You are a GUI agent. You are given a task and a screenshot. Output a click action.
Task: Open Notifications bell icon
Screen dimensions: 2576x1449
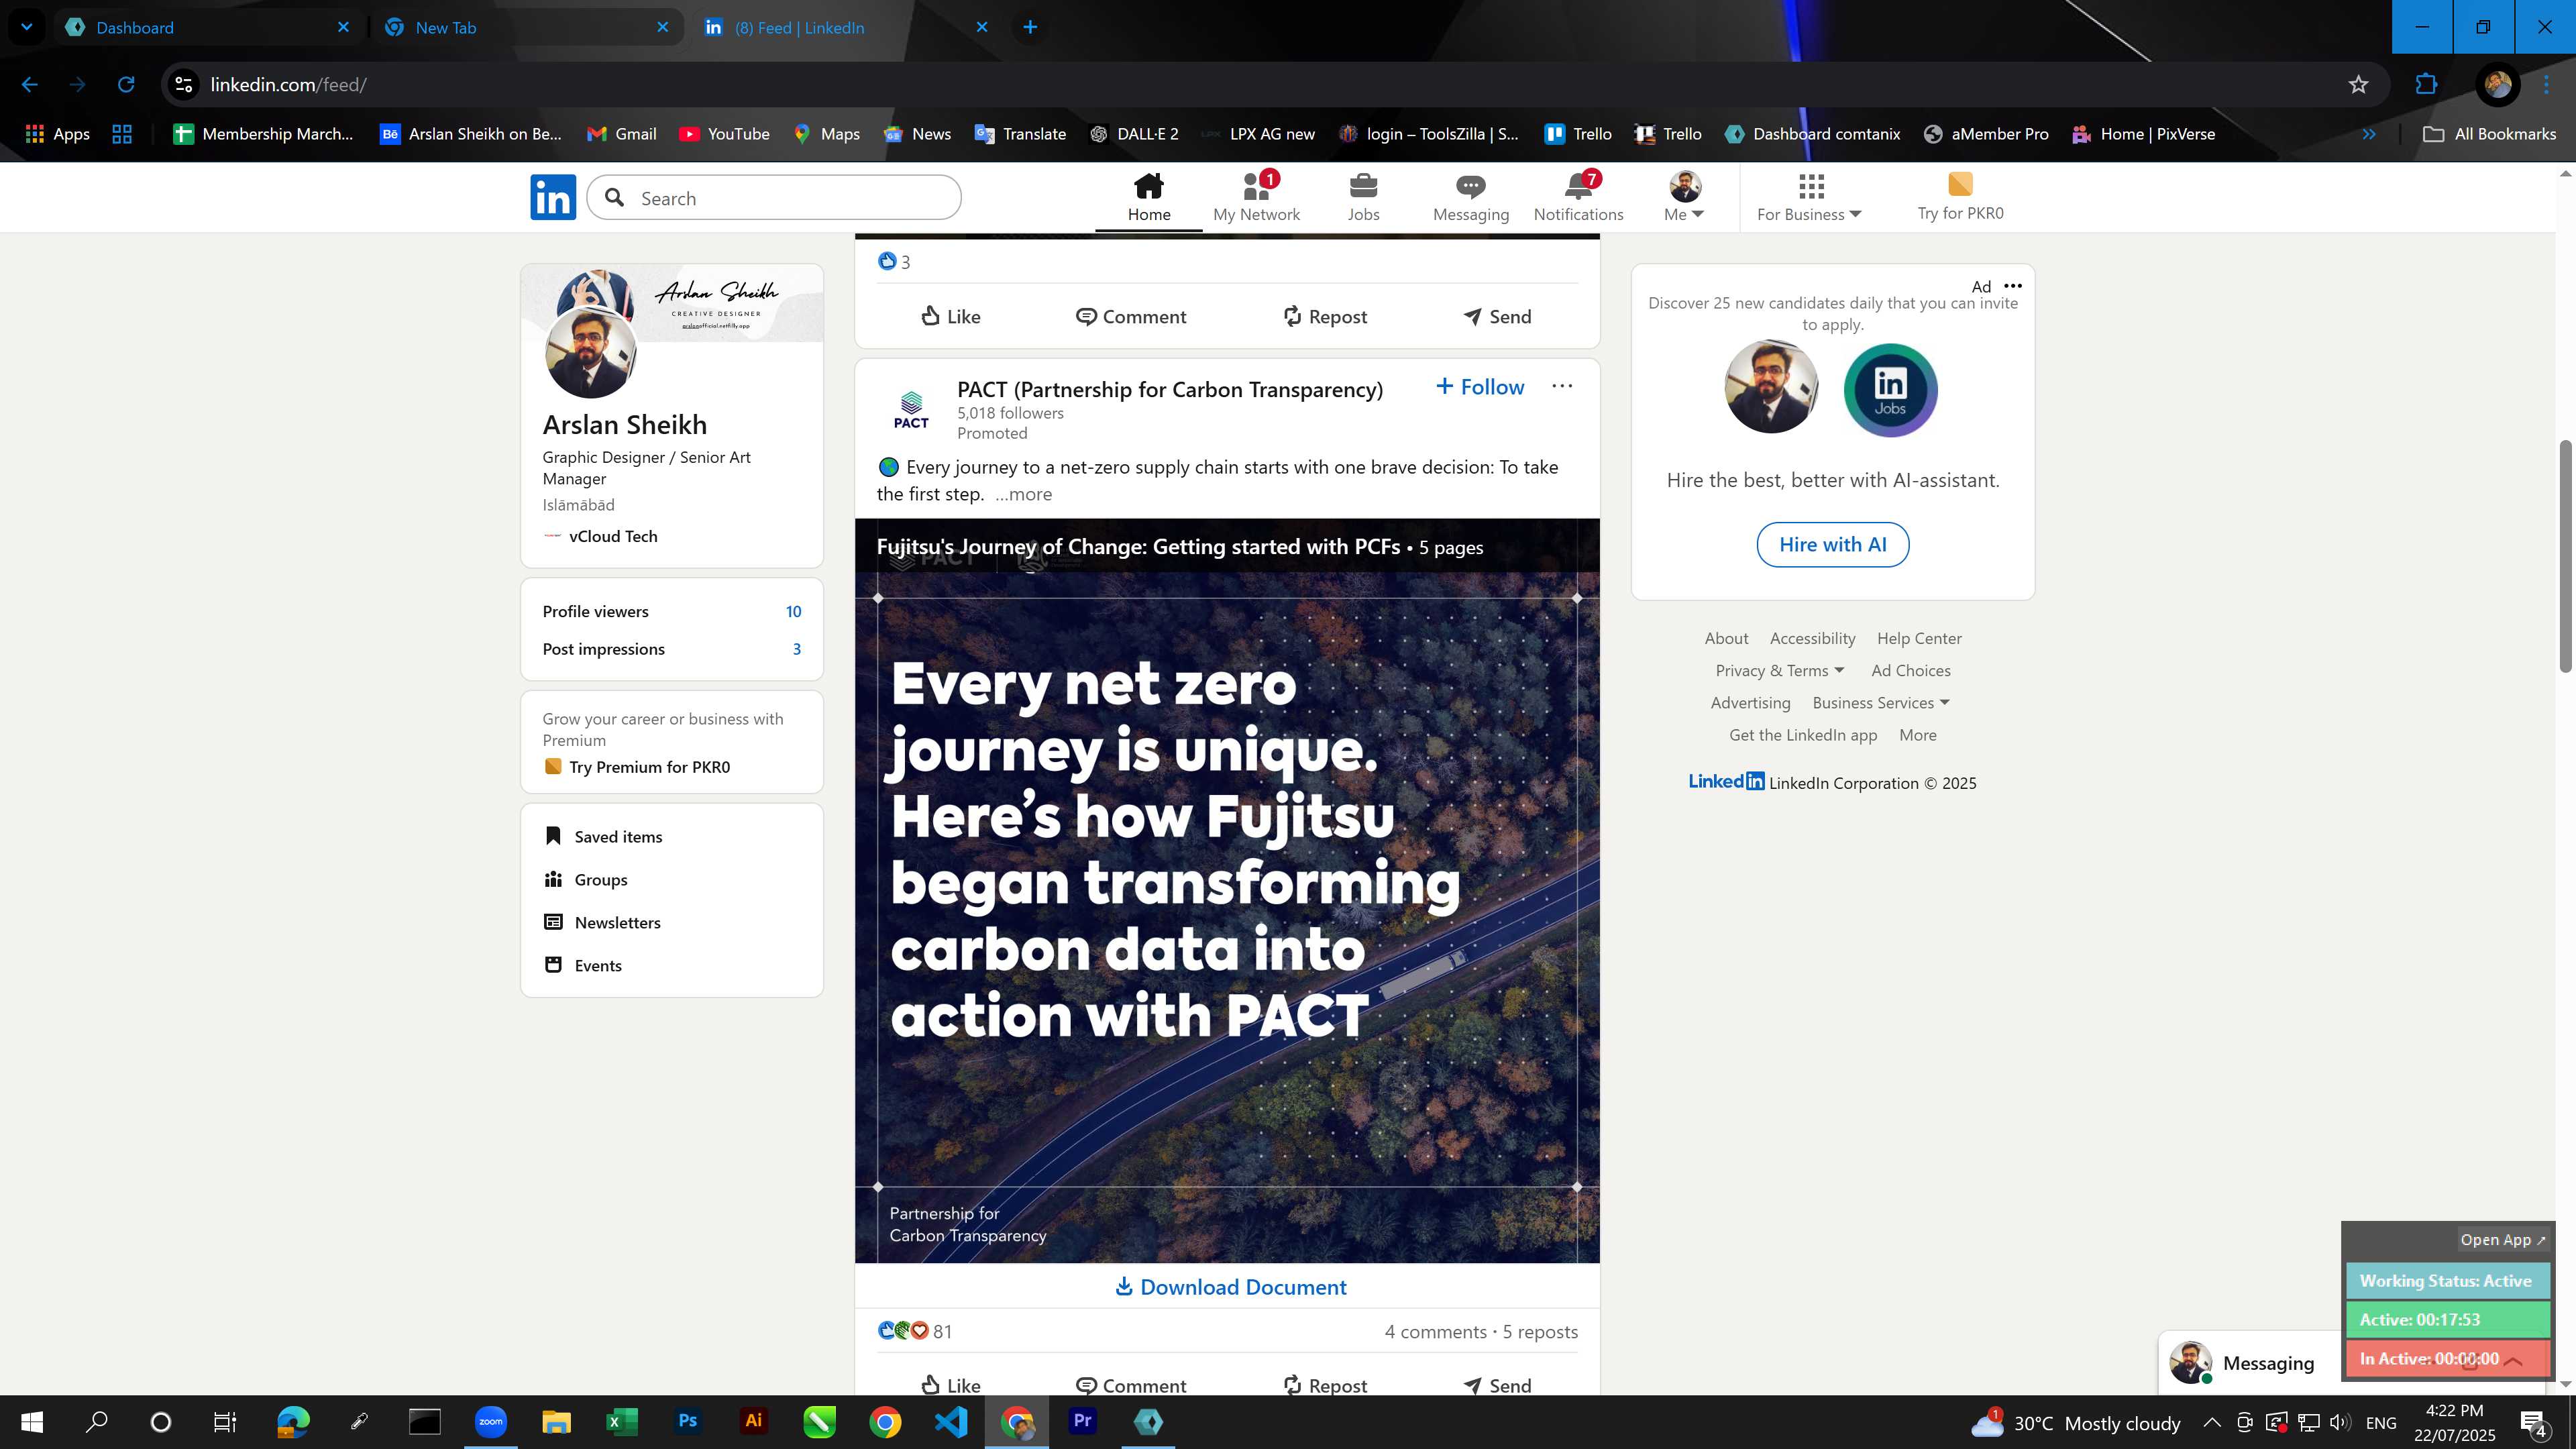pyautogui.click(x=1578, y=186)
